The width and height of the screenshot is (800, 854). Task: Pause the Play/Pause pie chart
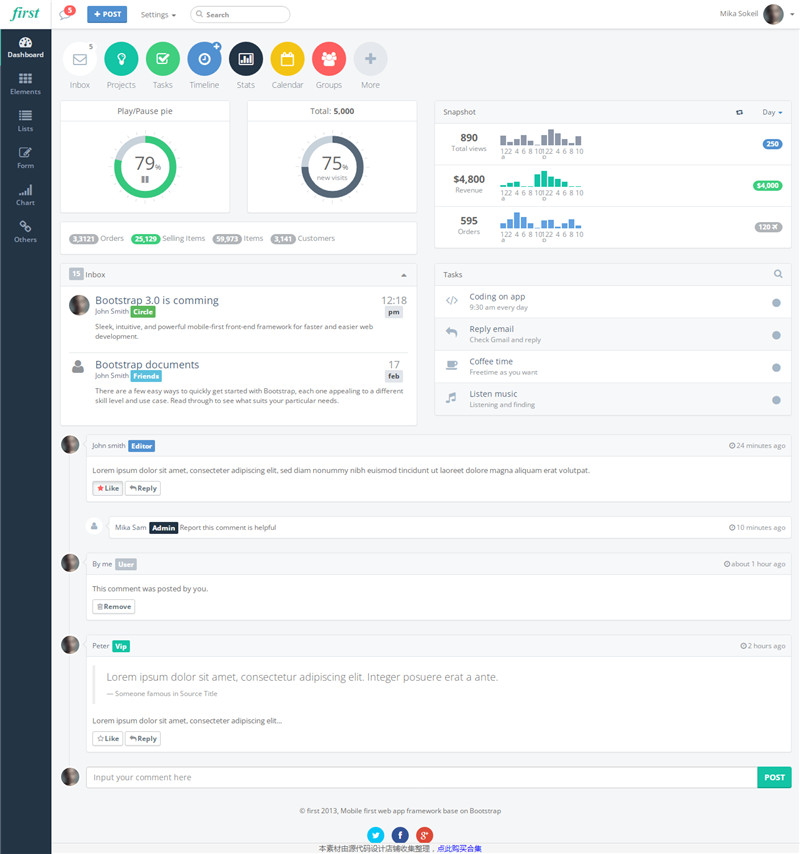pos(145,179)
